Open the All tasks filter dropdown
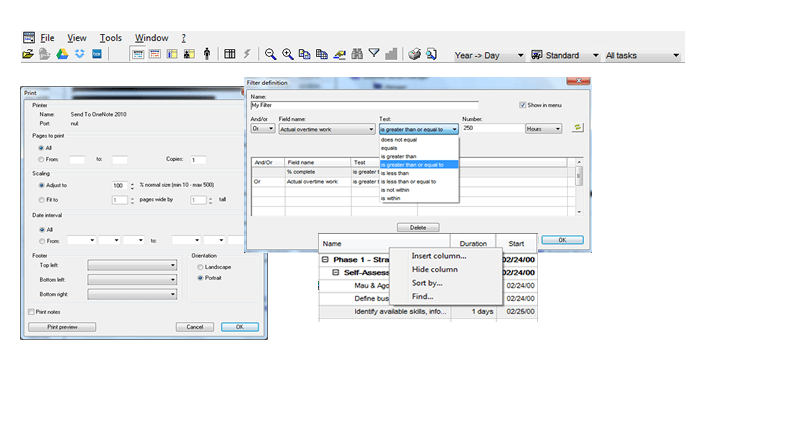The image size is (800, 440). click(x=642, y=55)
